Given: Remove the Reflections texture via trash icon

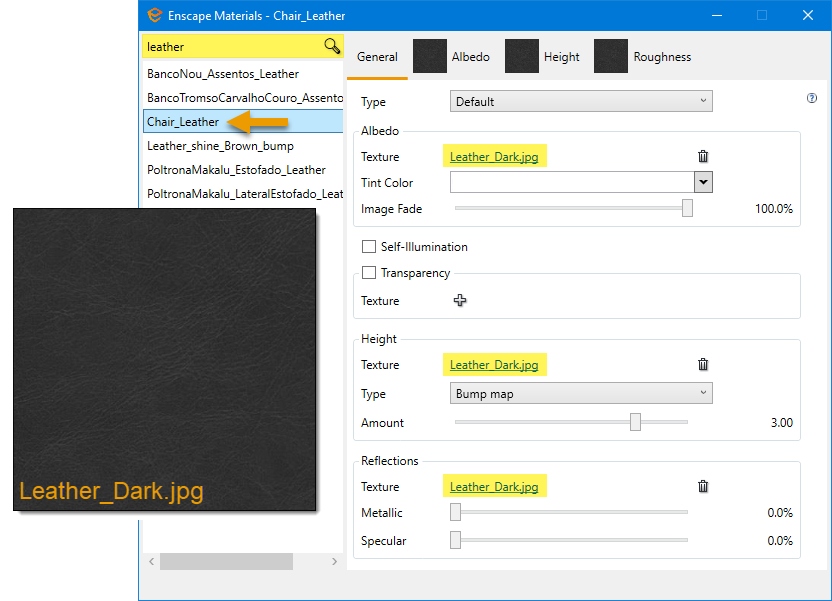Looking at the screenshot, I should pos(703,486).
